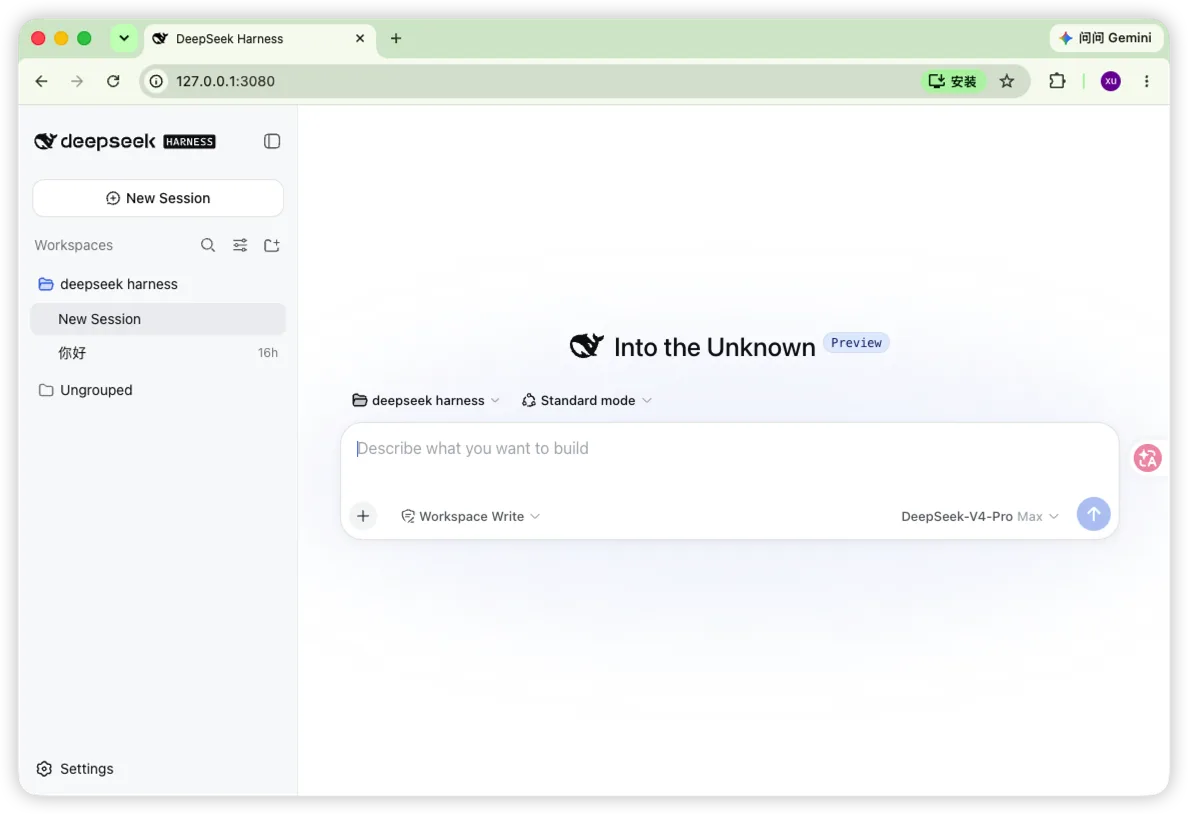This screenshot has height=814, width=1188.
Task: Go back with the browser back arrow
Action: click(x=42, y=81)
